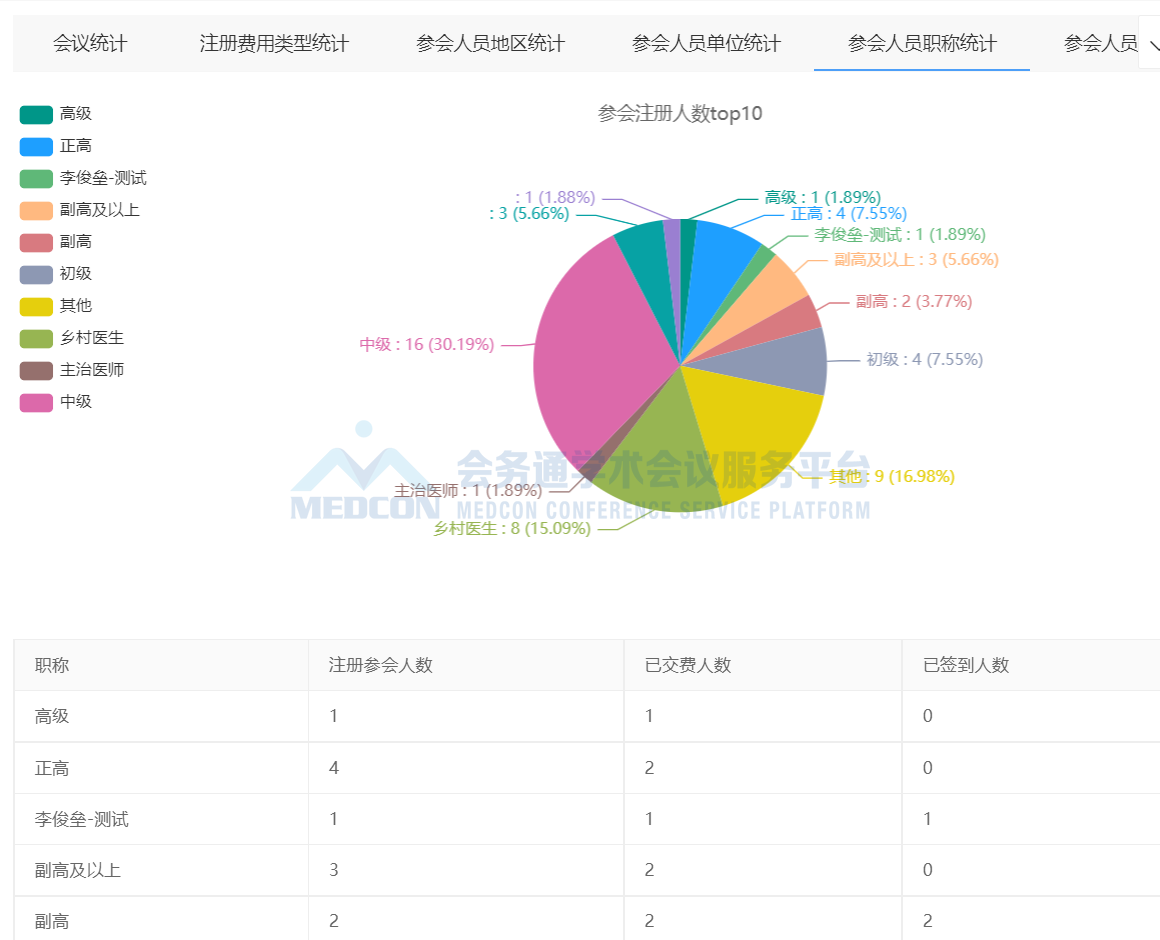Click chart title 参会注册人数top10
1160x940 pixels.
click(680, 114)
